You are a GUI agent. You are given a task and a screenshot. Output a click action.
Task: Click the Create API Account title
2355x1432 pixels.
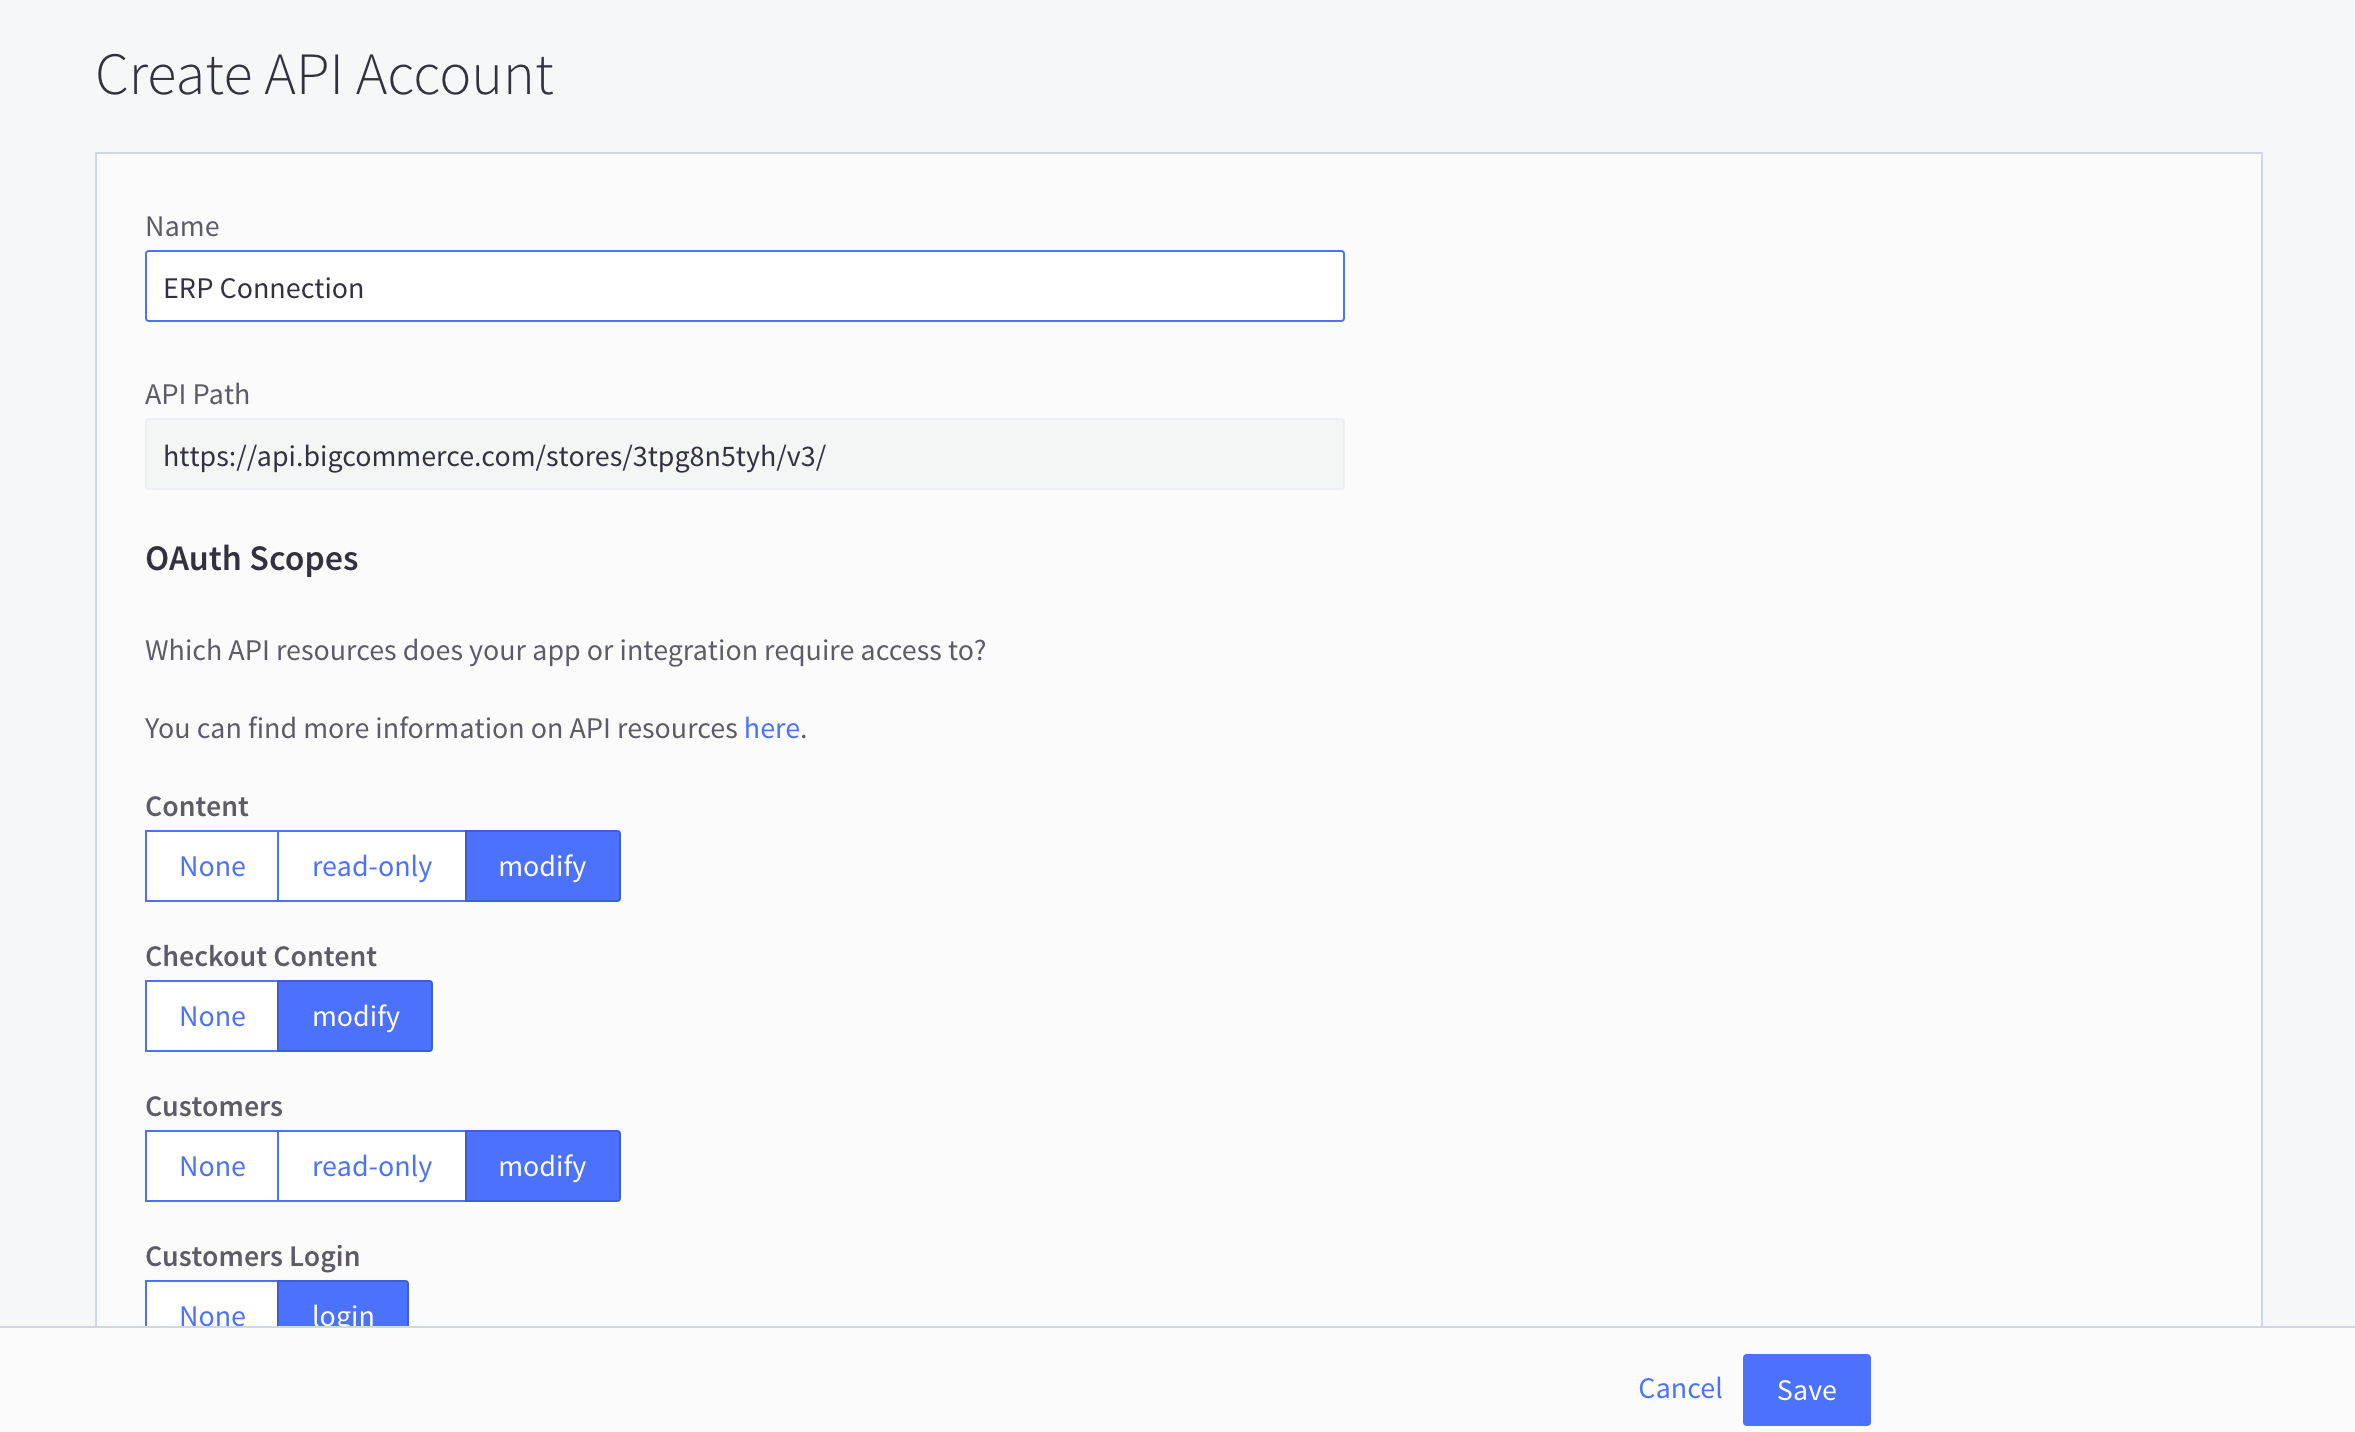click(x=324, y=75)
